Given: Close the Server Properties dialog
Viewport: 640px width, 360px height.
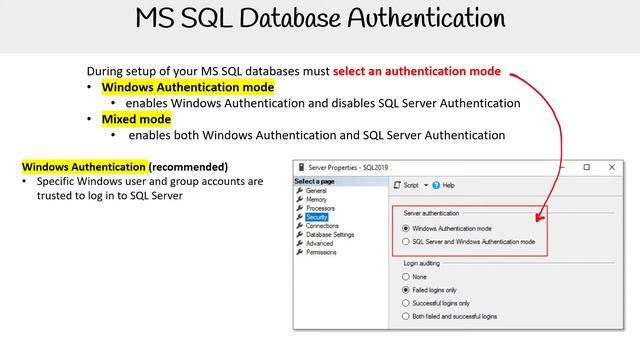Looking at the screenshot, I should 612,167.
